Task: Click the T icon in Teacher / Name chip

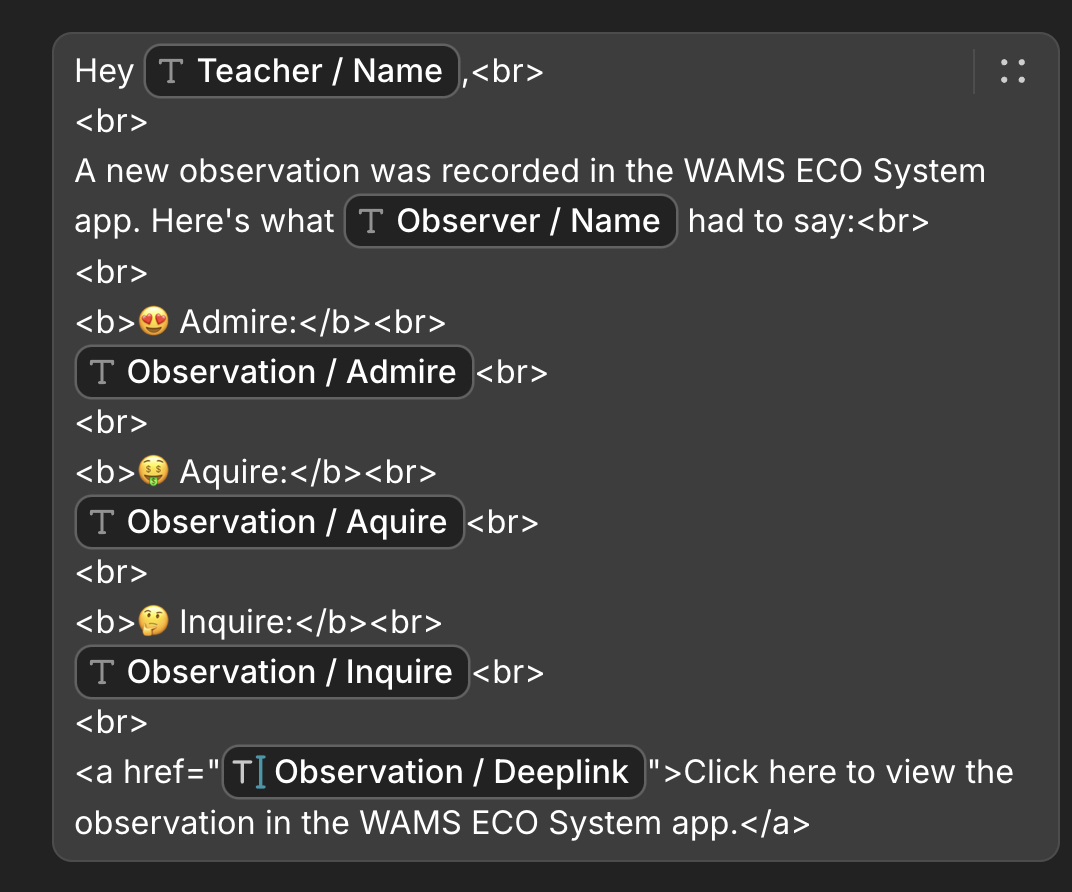Action: click(171, 71)
